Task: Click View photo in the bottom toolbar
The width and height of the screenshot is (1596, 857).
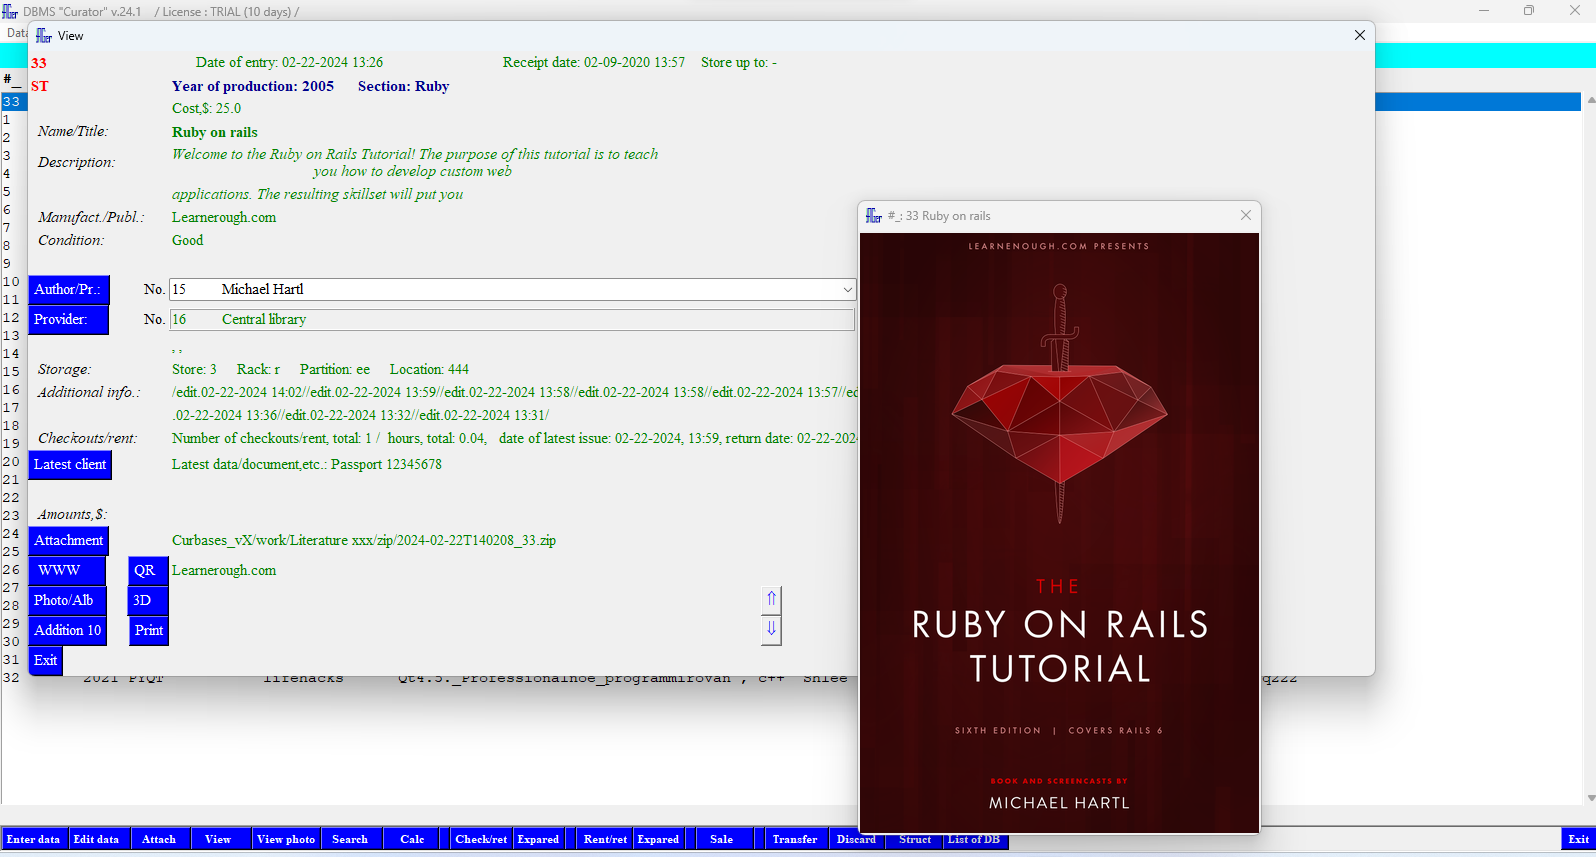Action: pyautogui.click(x=286, y=839)
